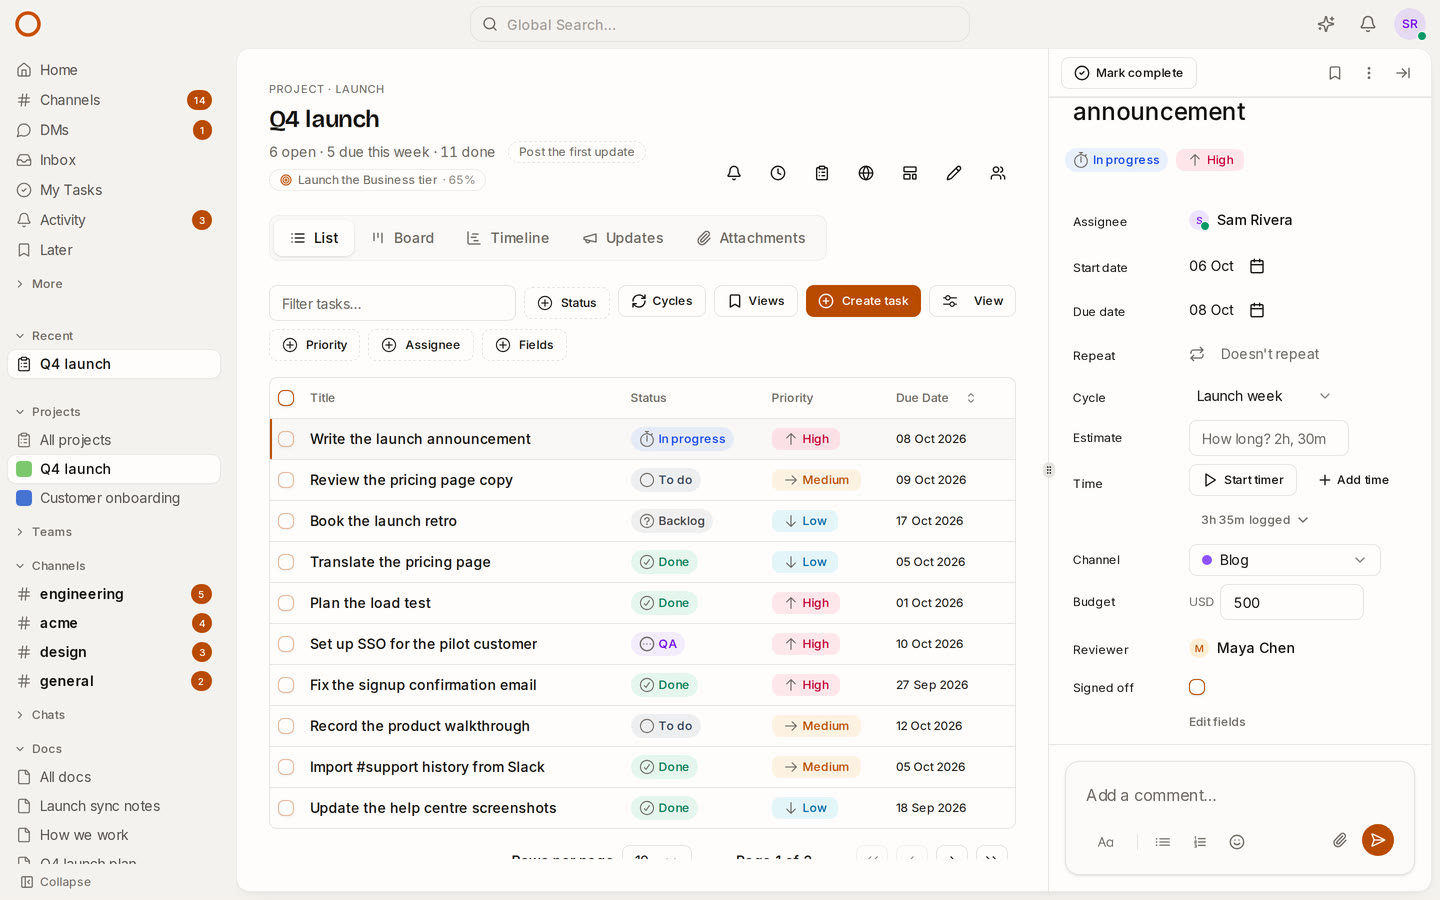Image resolution: width=1440 pixels, height=900 pixels.
Task: Open the clock icon in project header
Action: [x=778, y=173]
